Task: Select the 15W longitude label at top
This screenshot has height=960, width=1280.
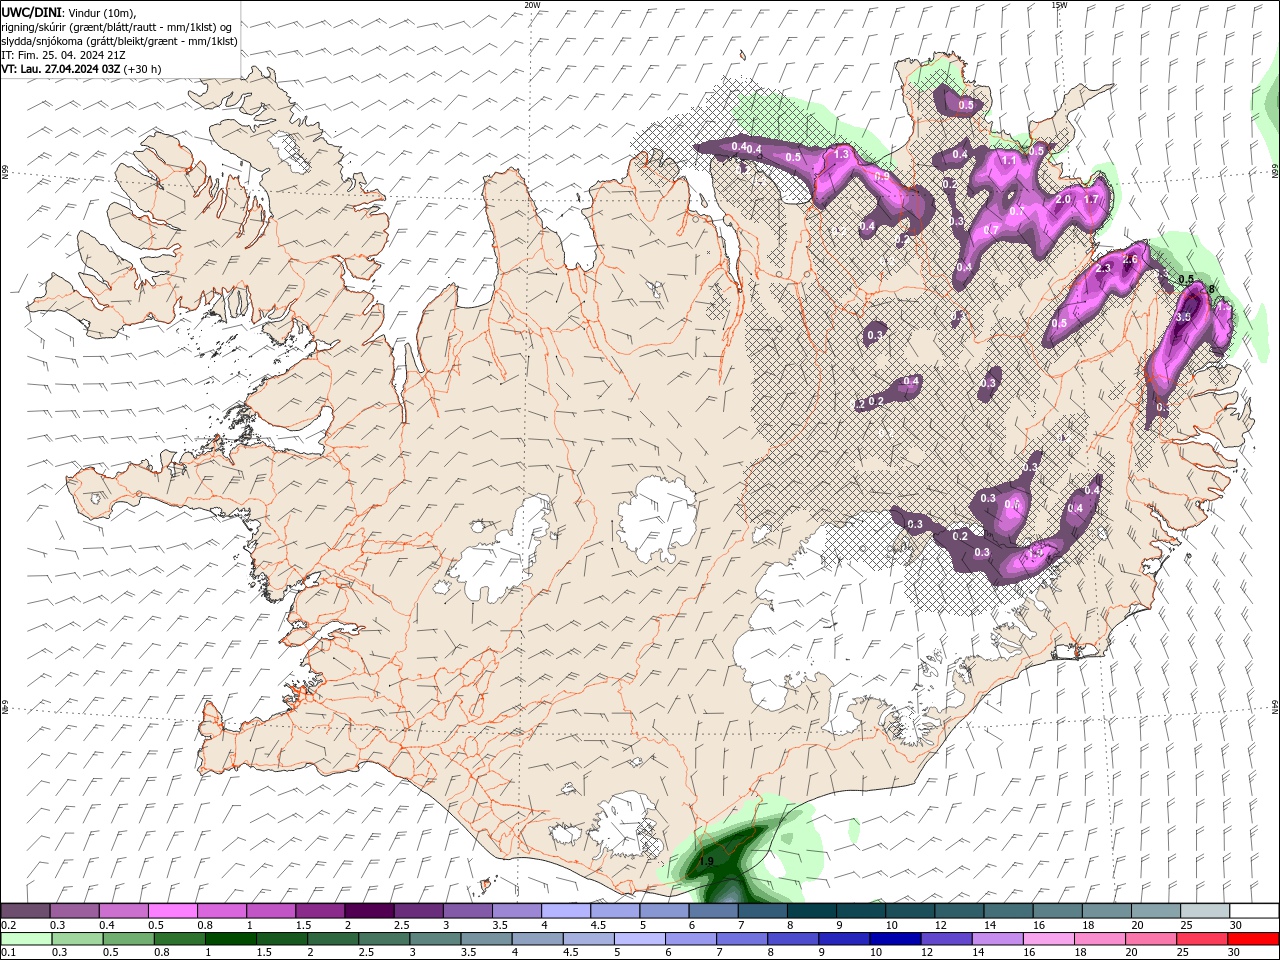Action: coord(1059,5)
